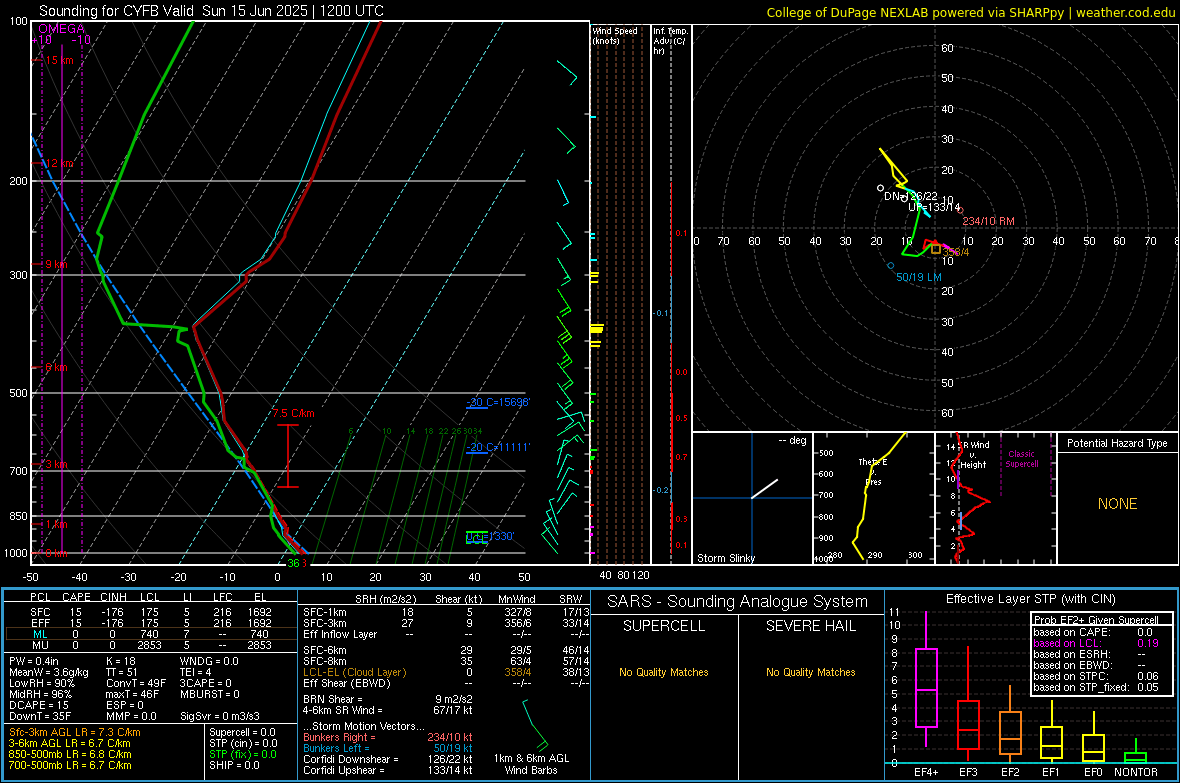Click the MBURST = 0 value
Screen dimensions: 1180x783
coord(209,694)
